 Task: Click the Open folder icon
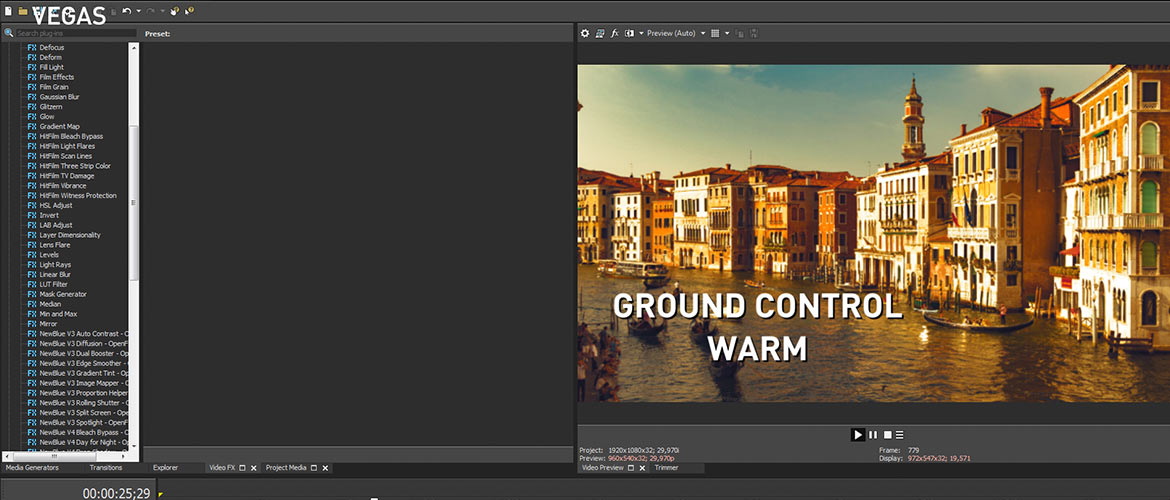click(x=23, y=11)
